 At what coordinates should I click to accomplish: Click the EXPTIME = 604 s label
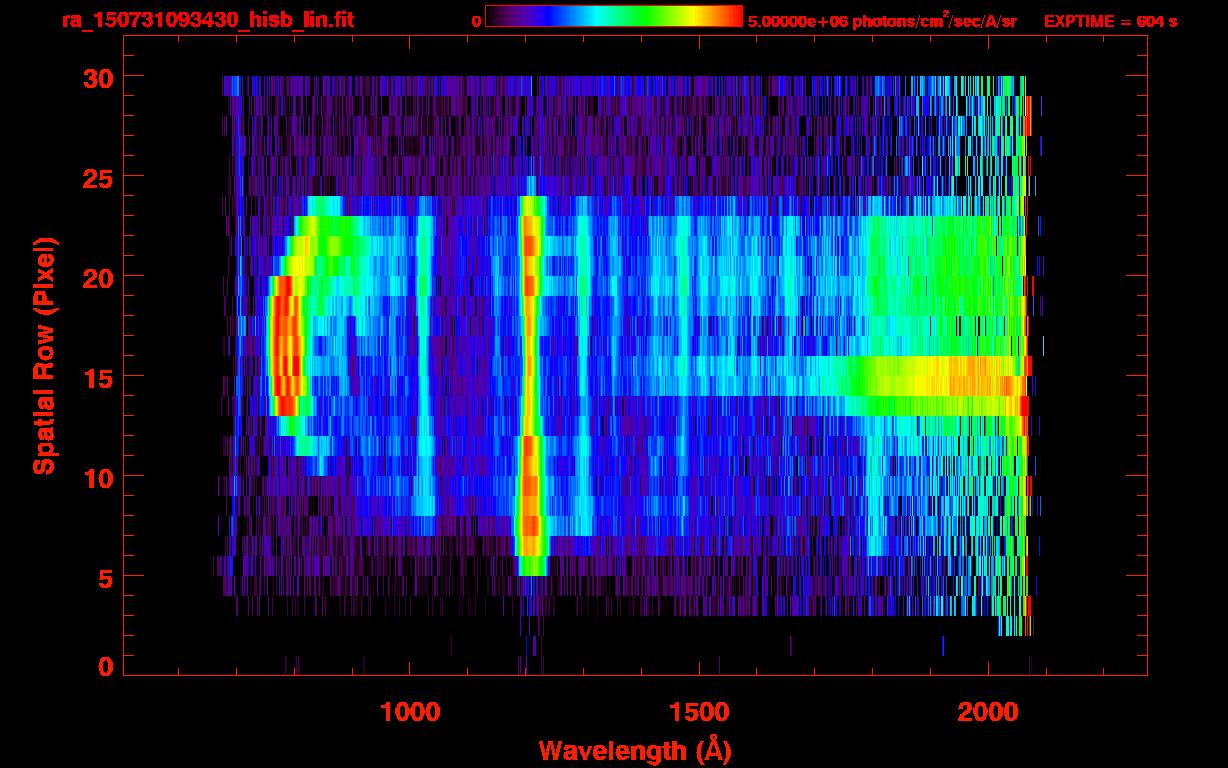pyautogui.click(x=1110, y=21)
